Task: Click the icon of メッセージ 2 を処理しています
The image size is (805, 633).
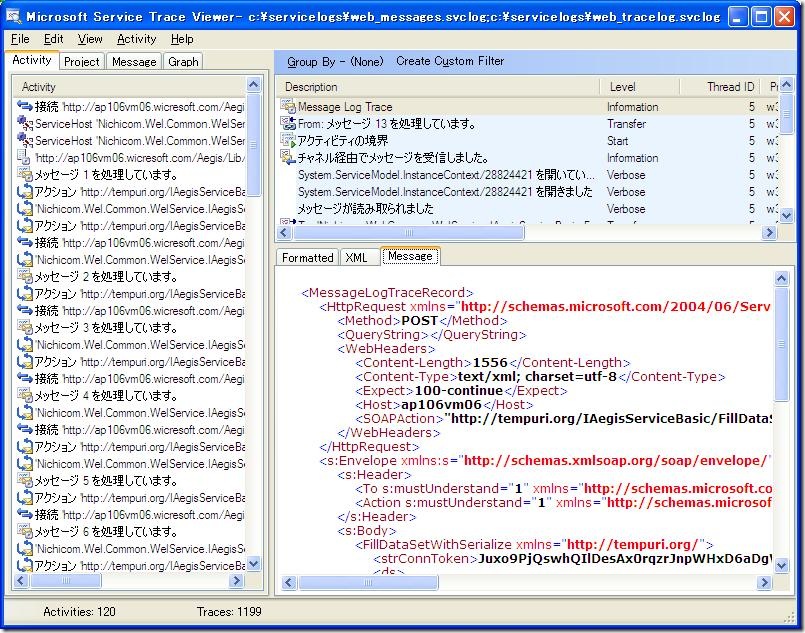Action: click(x=25, y=276)
